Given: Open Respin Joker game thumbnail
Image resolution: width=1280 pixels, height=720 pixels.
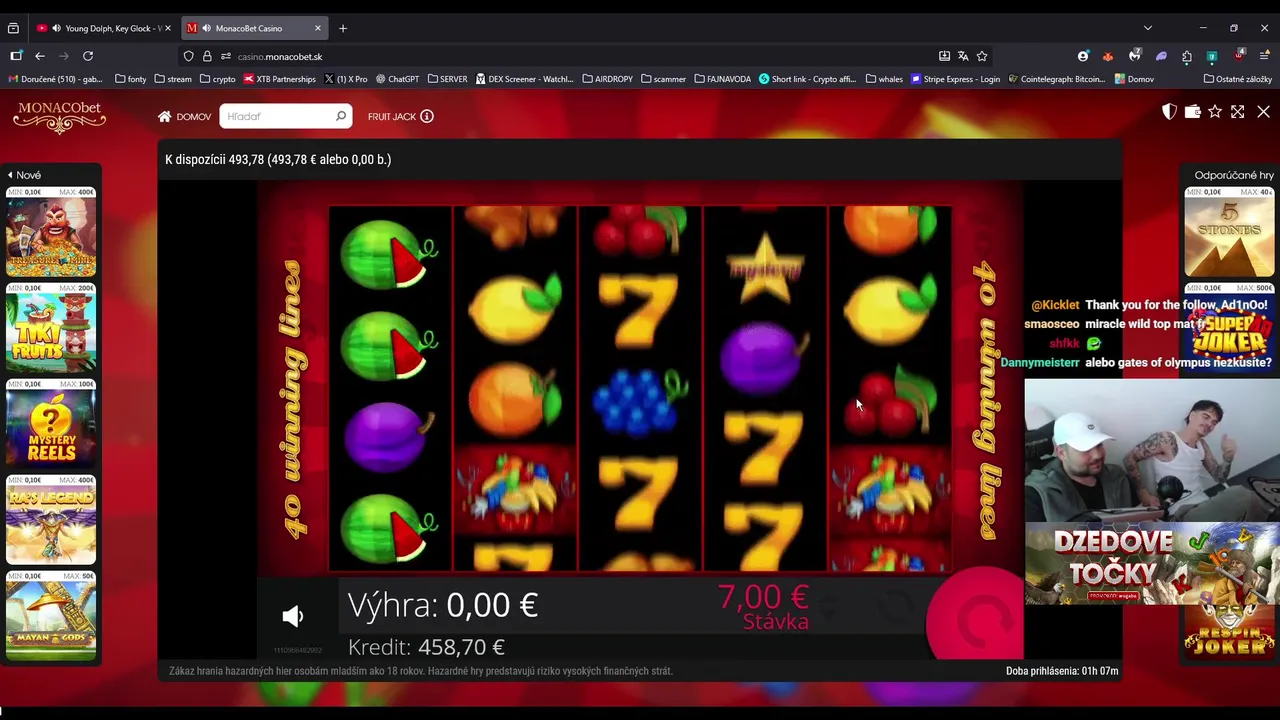Looking at the screenshot, I should [1229, 630].
